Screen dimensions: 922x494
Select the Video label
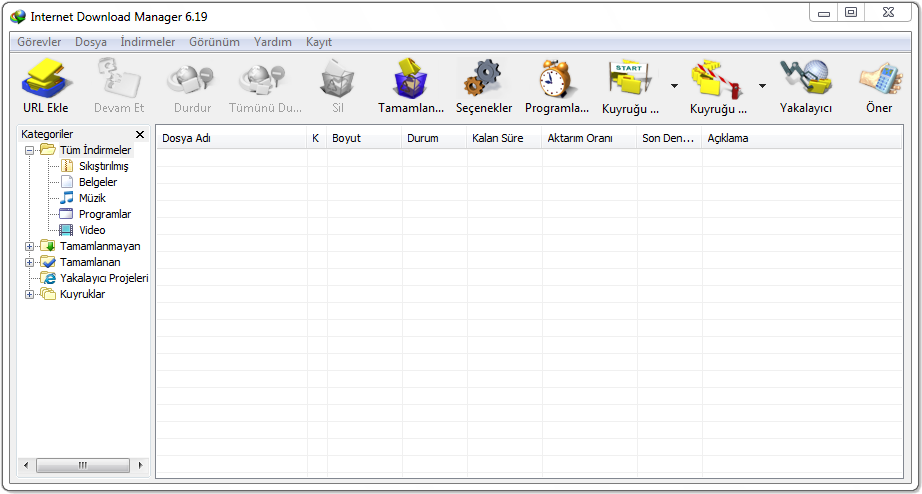(x=92, y=230)
